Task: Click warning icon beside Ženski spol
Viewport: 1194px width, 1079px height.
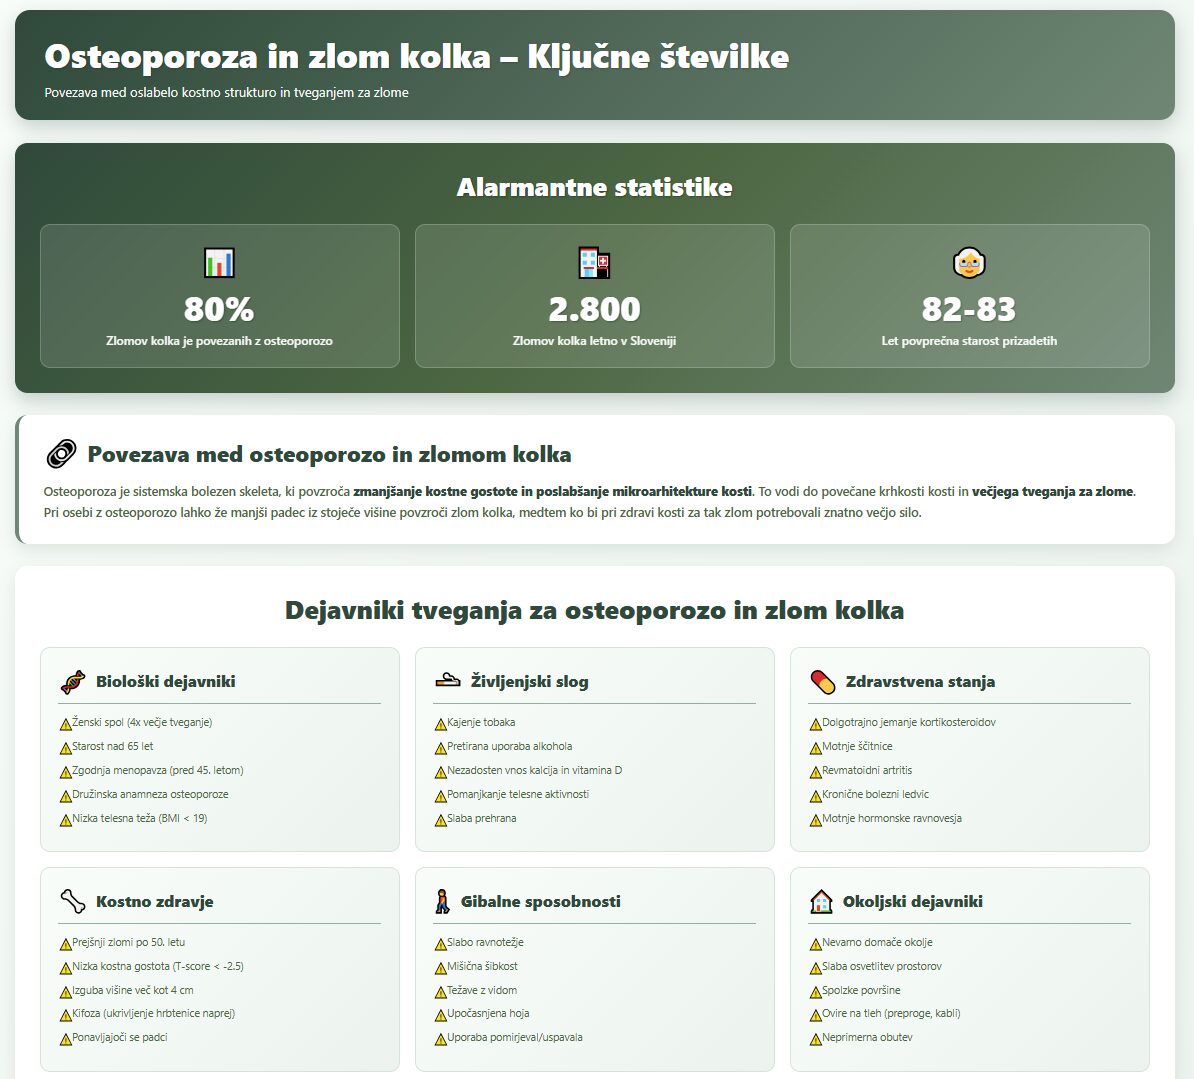Action: click(65, 723)
